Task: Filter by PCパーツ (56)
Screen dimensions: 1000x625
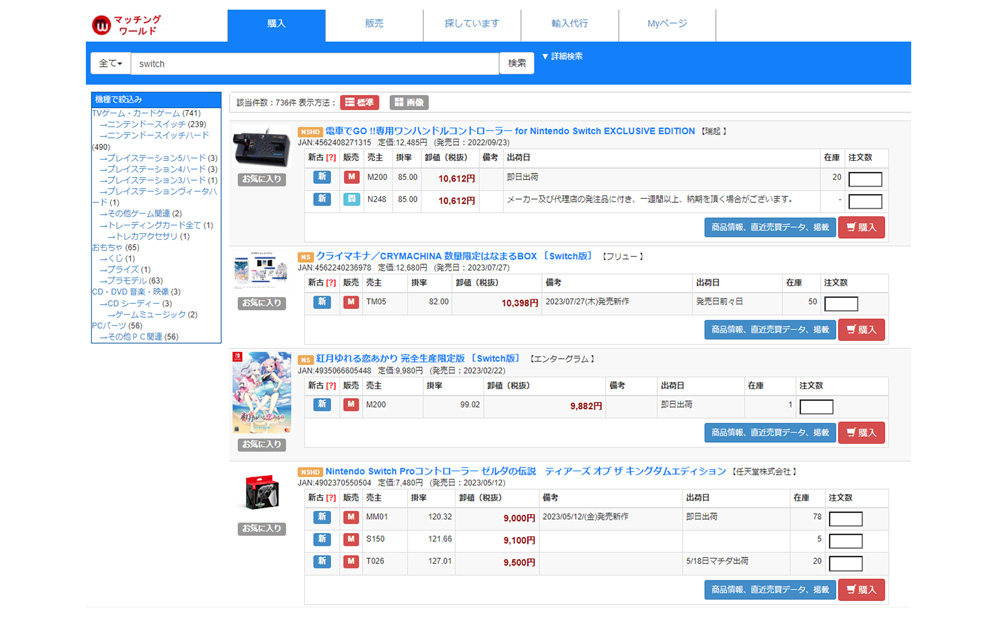Action: tap(117, 325)
